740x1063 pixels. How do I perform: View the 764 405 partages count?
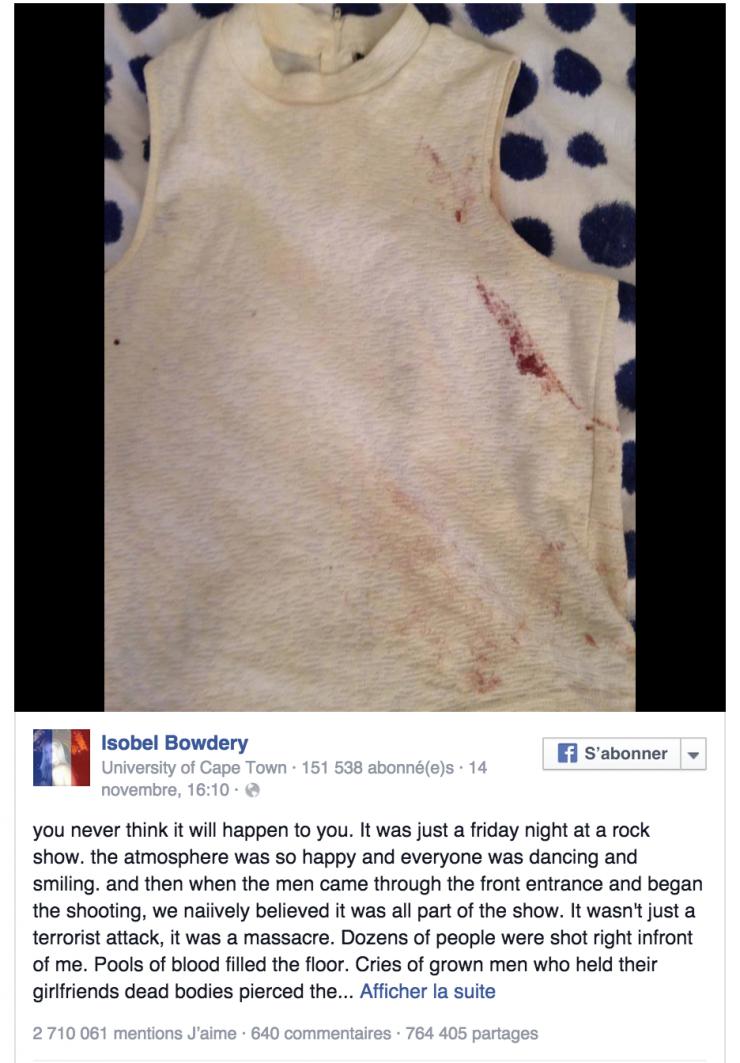[x=472, y=1033]
